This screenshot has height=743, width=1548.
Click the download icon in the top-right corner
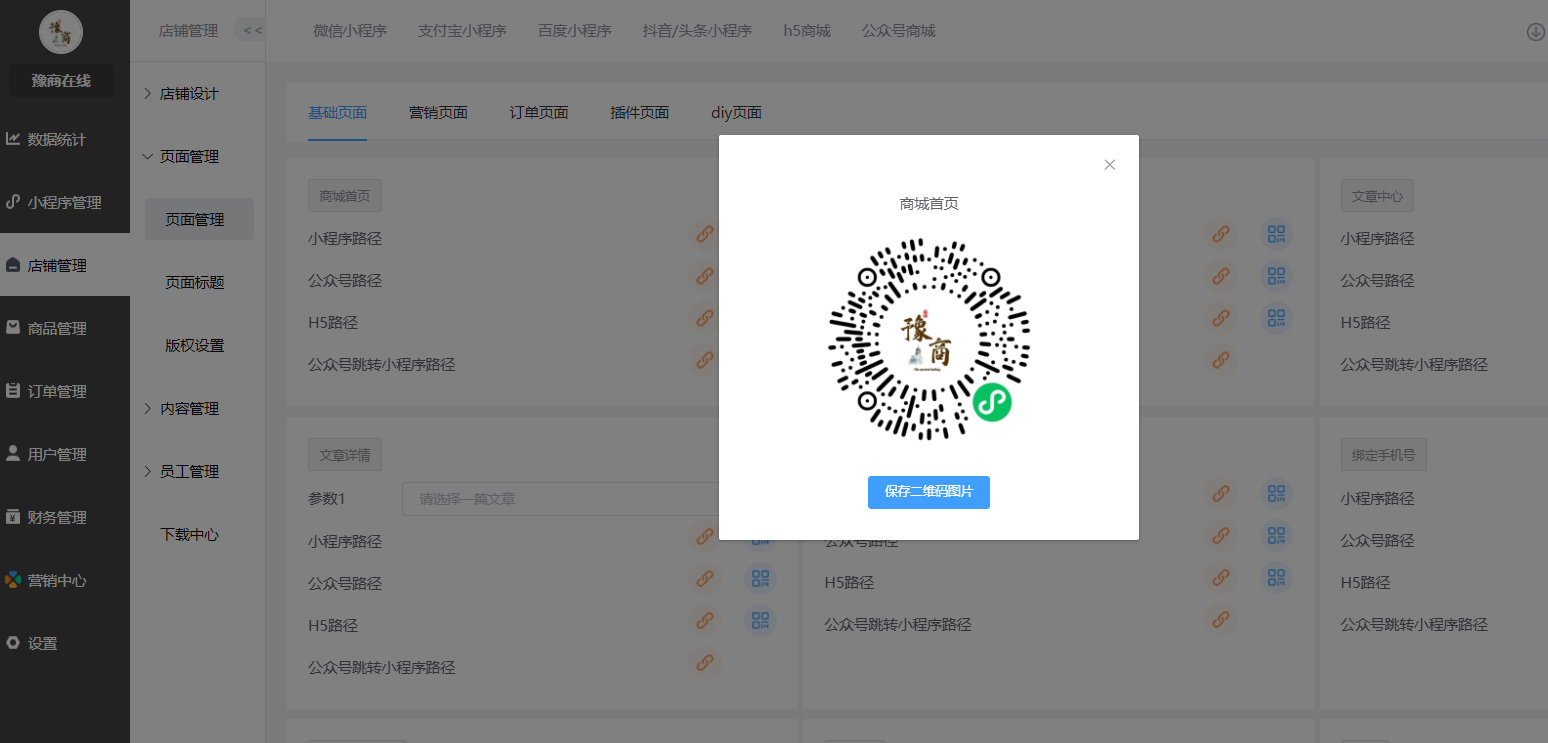click(1536, 32)
